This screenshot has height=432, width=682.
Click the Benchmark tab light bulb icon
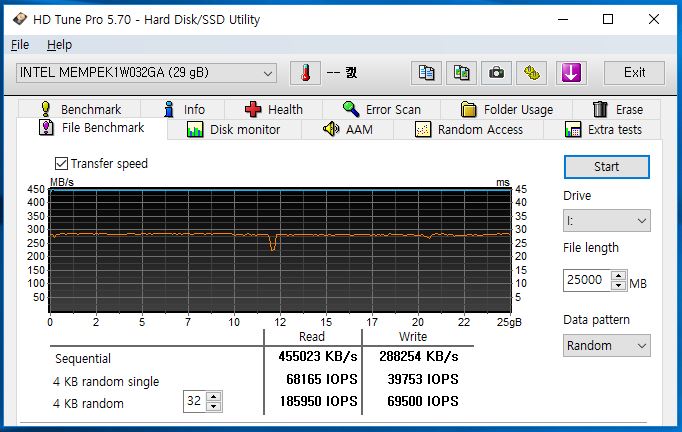45,109
